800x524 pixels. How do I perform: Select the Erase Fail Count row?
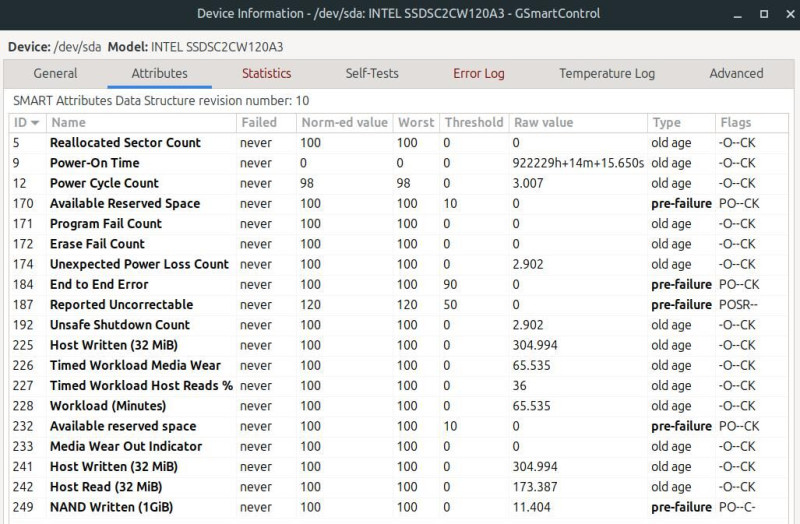(x=399, y=244)
